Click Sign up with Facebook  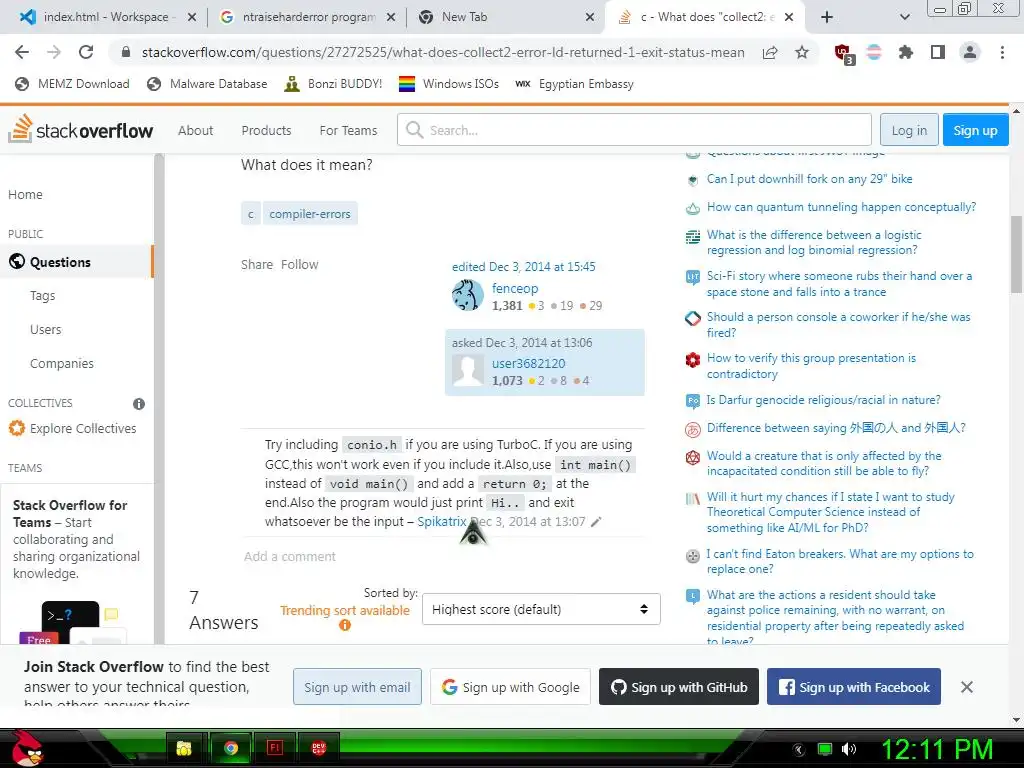(854, 687)
